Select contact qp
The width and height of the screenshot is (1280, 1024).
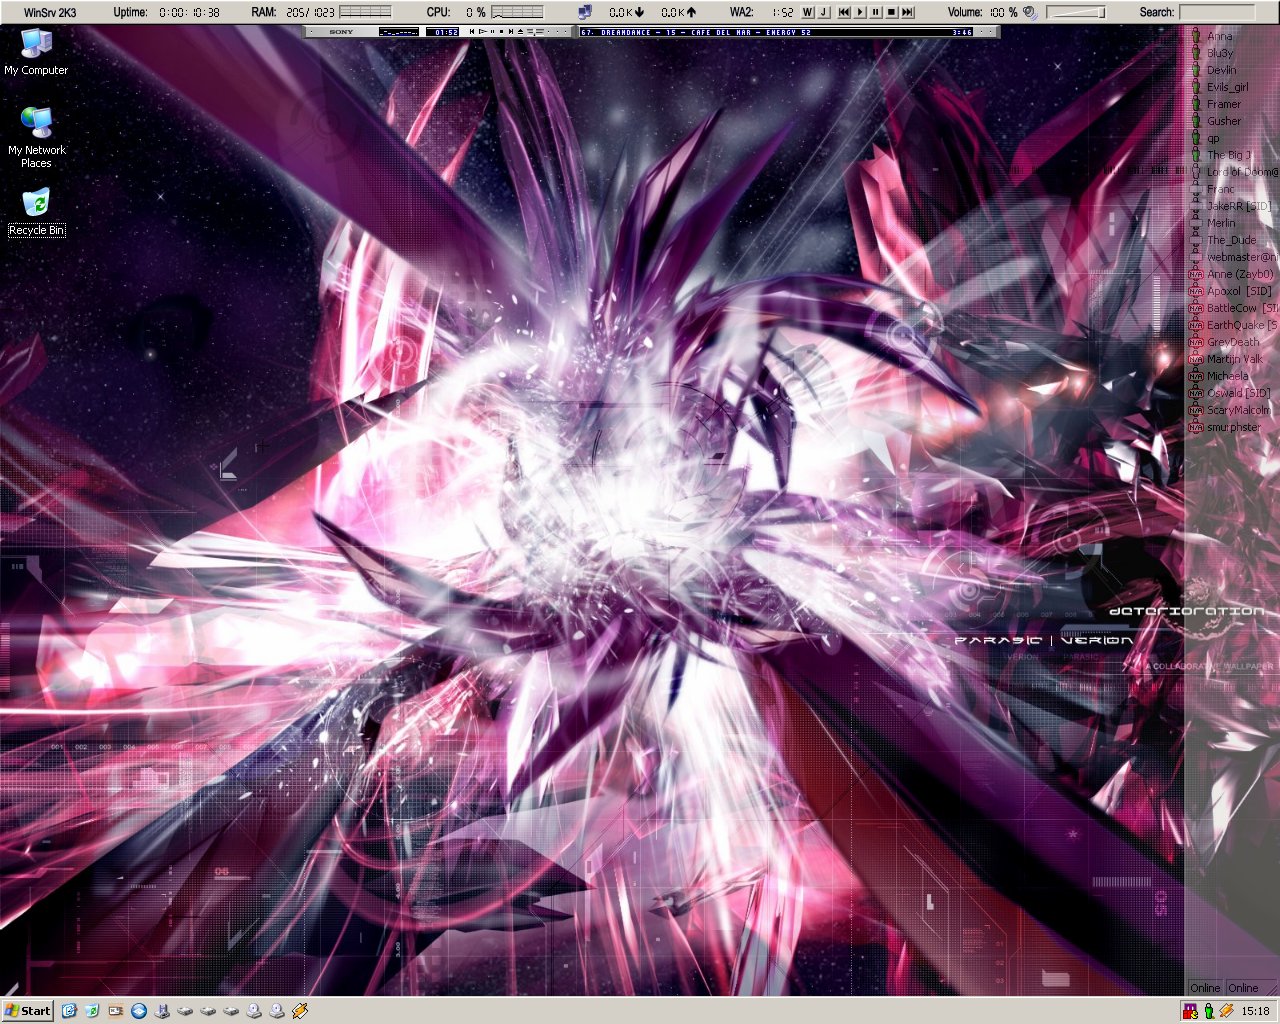tap(1213, 138)
